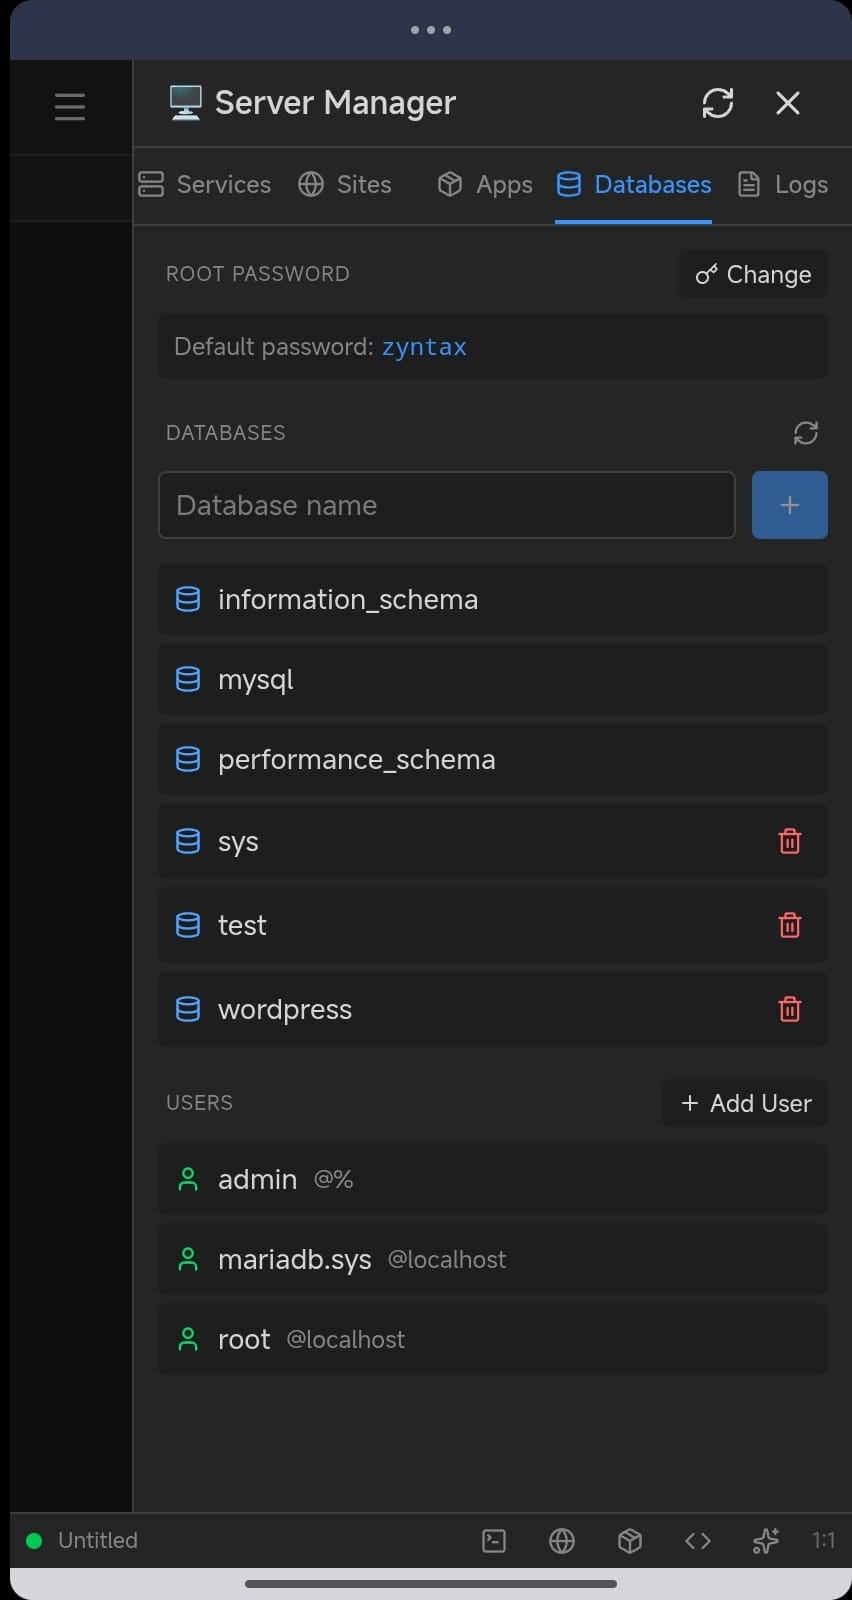
Task: Delete the wordpress database
Action: [x=789, y=1009]
